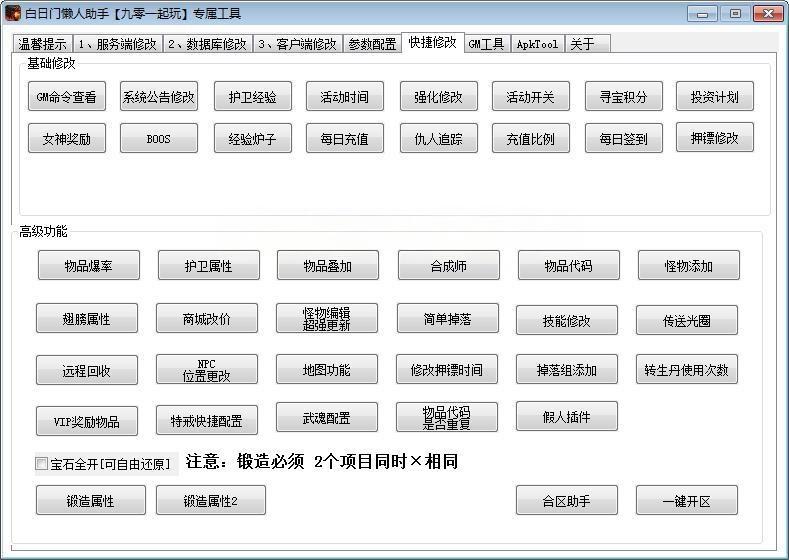789x560 pixels.
Task: Open the 假人插件 button
Action: pyautogui.click(x=567, y=417)
